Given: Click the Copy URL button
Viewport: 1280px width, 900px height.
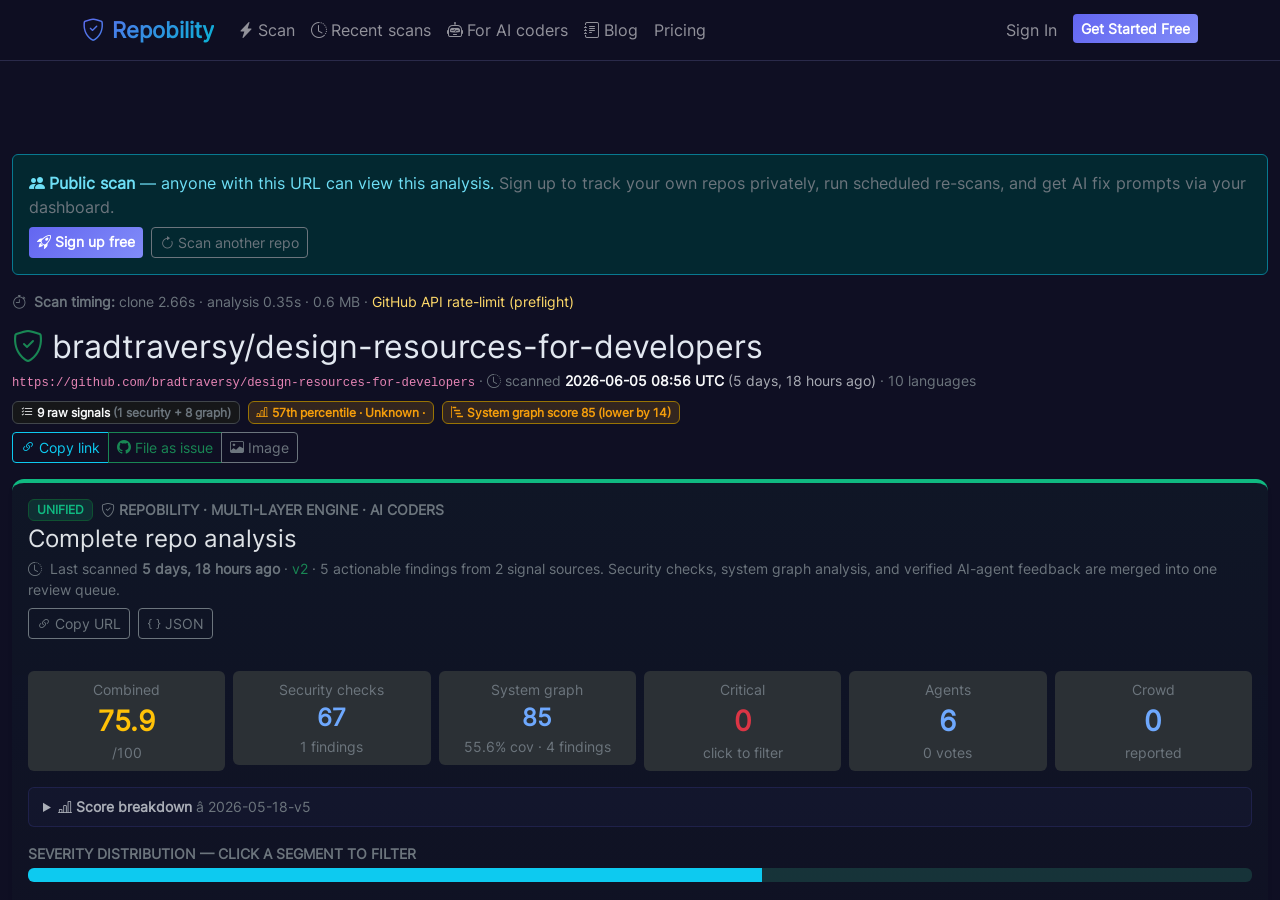Looking at the screenshot, I should click(x=79, y=623).
